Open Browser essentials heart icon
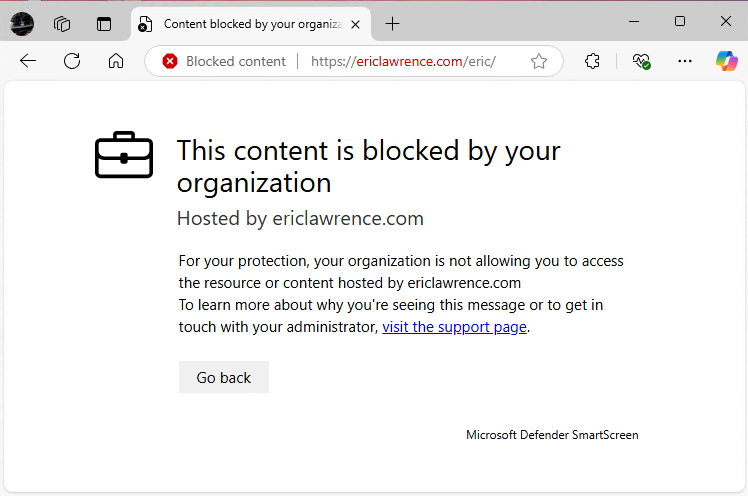This screenshot has height=496, width=748. point(641,61)
